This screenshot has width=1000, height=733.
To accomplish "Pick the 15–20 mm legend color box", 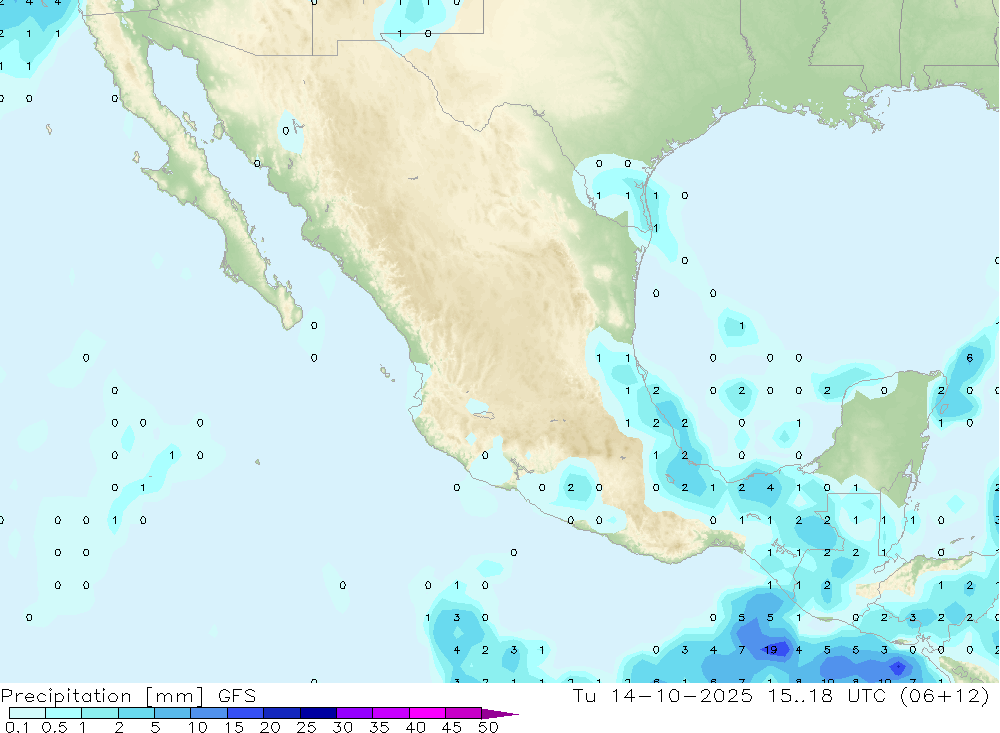I will pos(245,713).
